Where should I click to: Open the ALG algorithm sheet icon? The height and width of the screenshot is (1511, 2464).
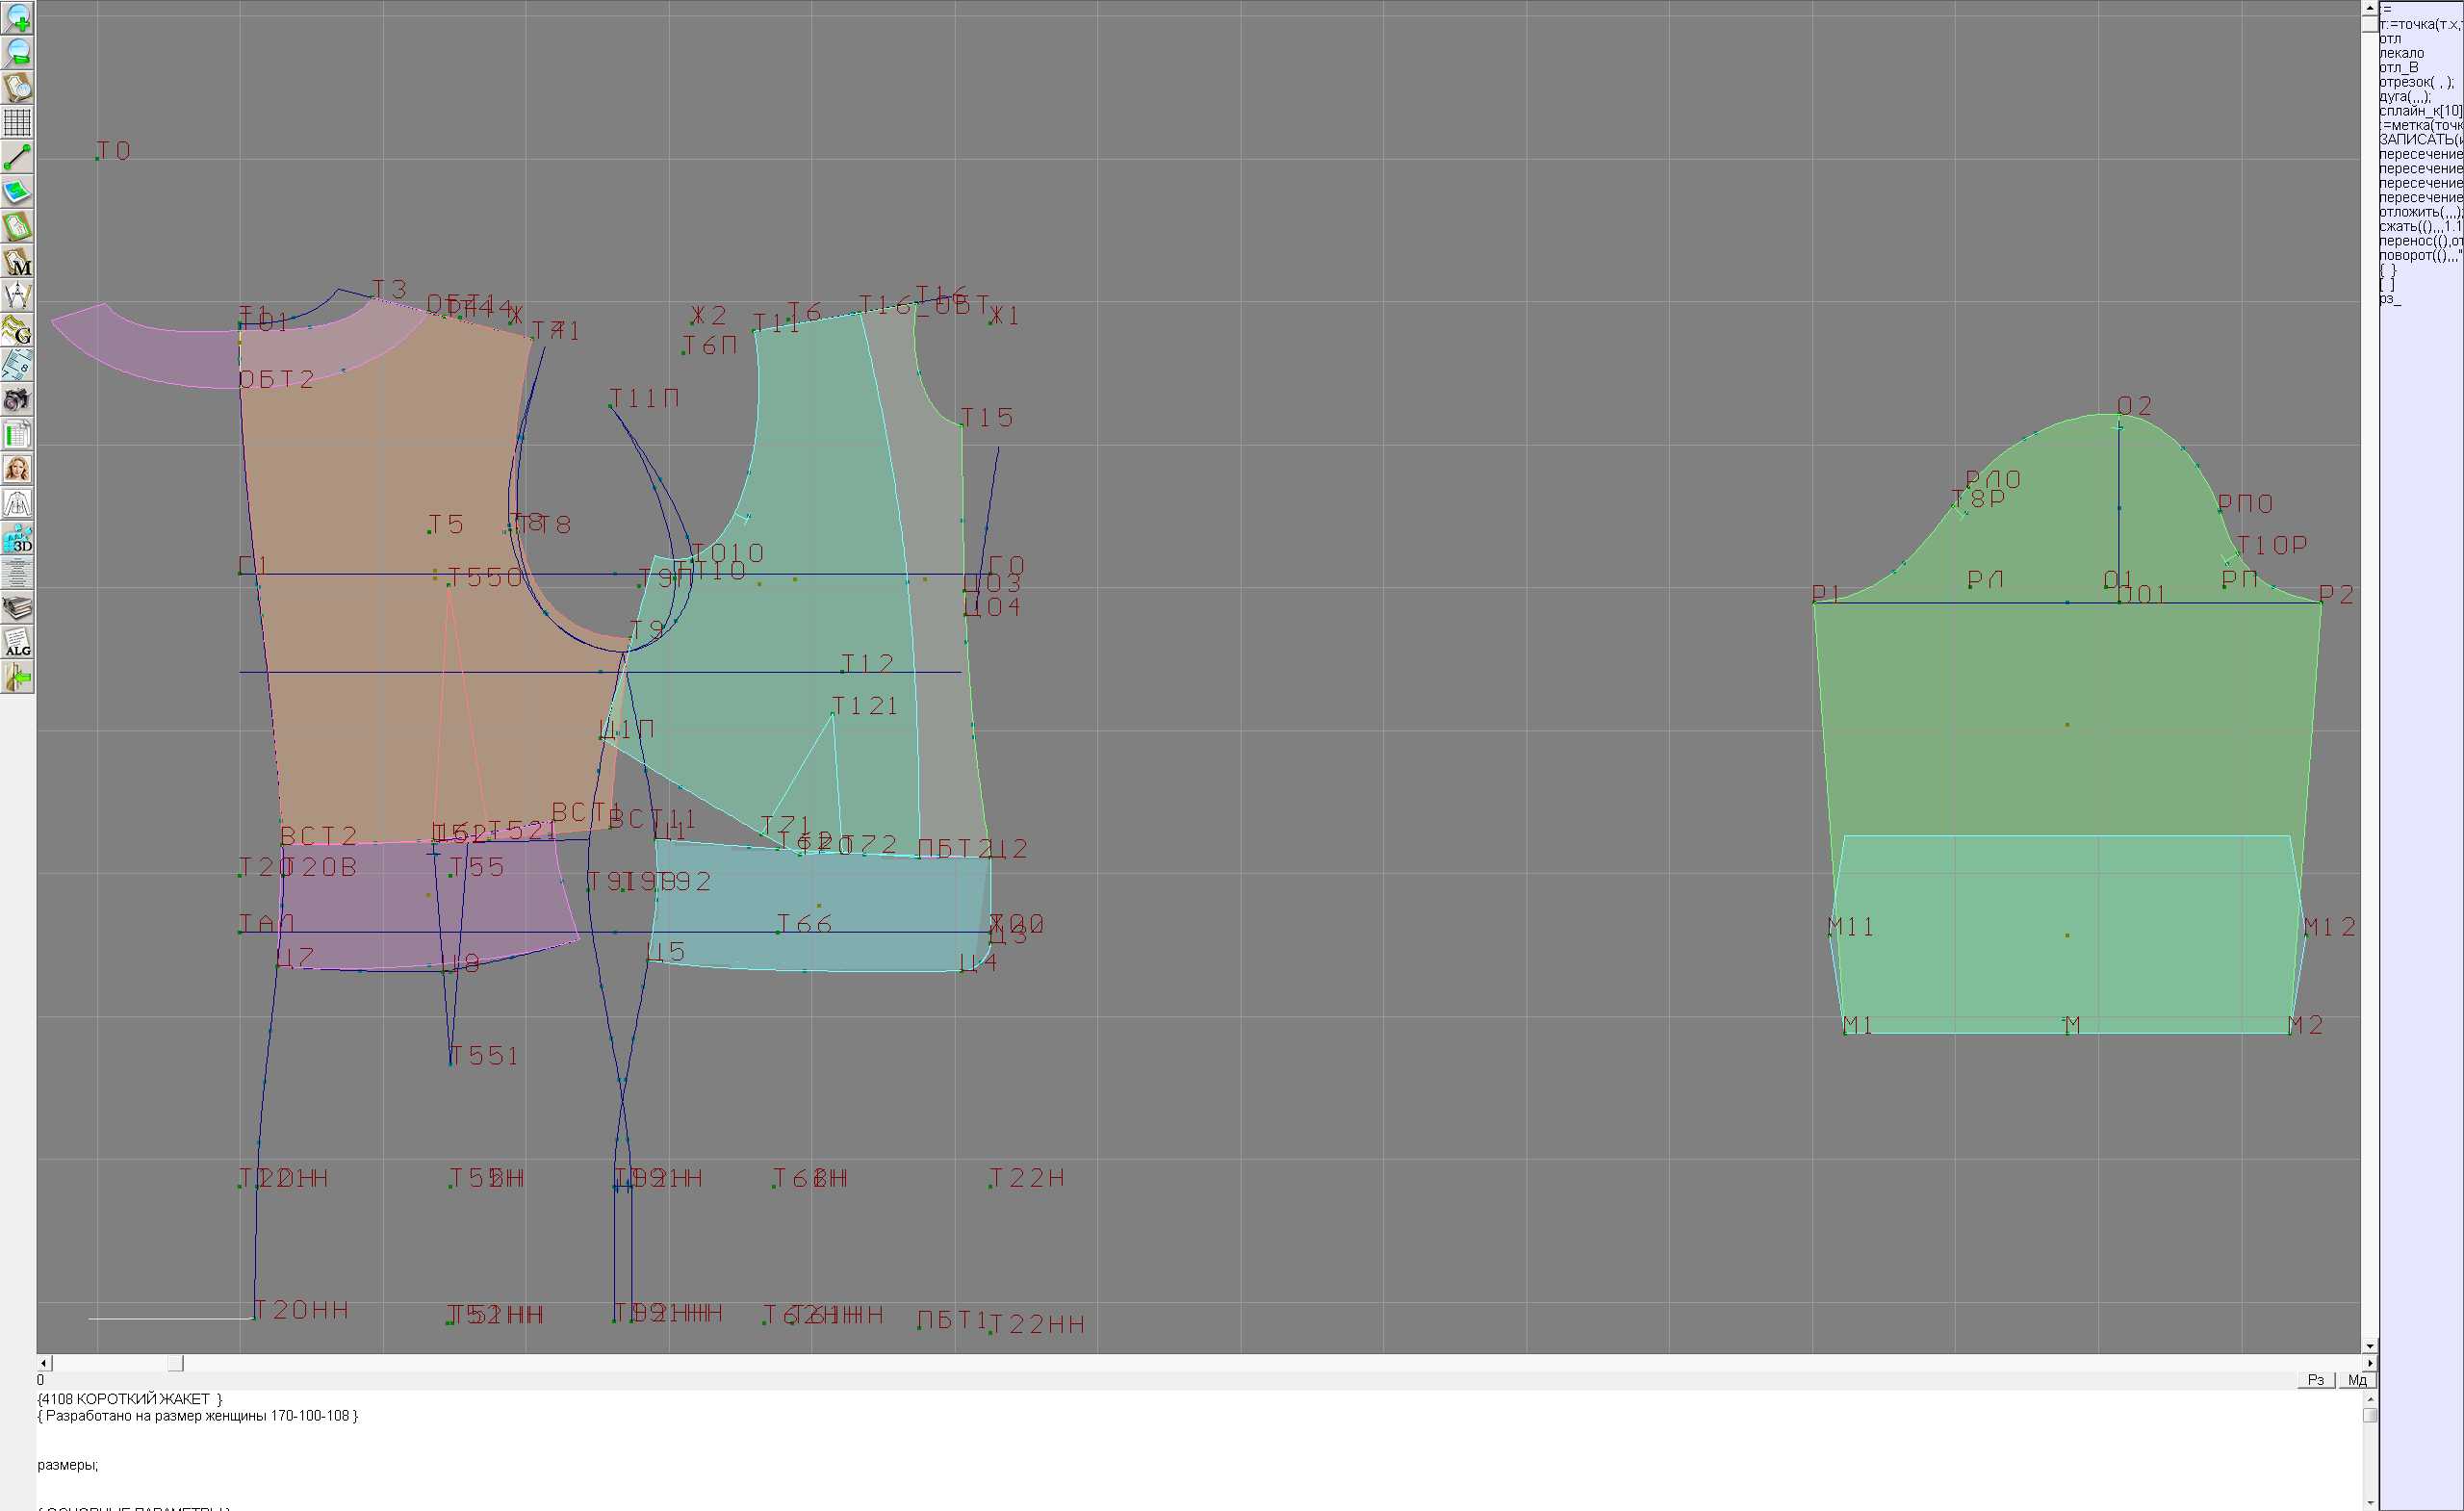tap(17, 643)
